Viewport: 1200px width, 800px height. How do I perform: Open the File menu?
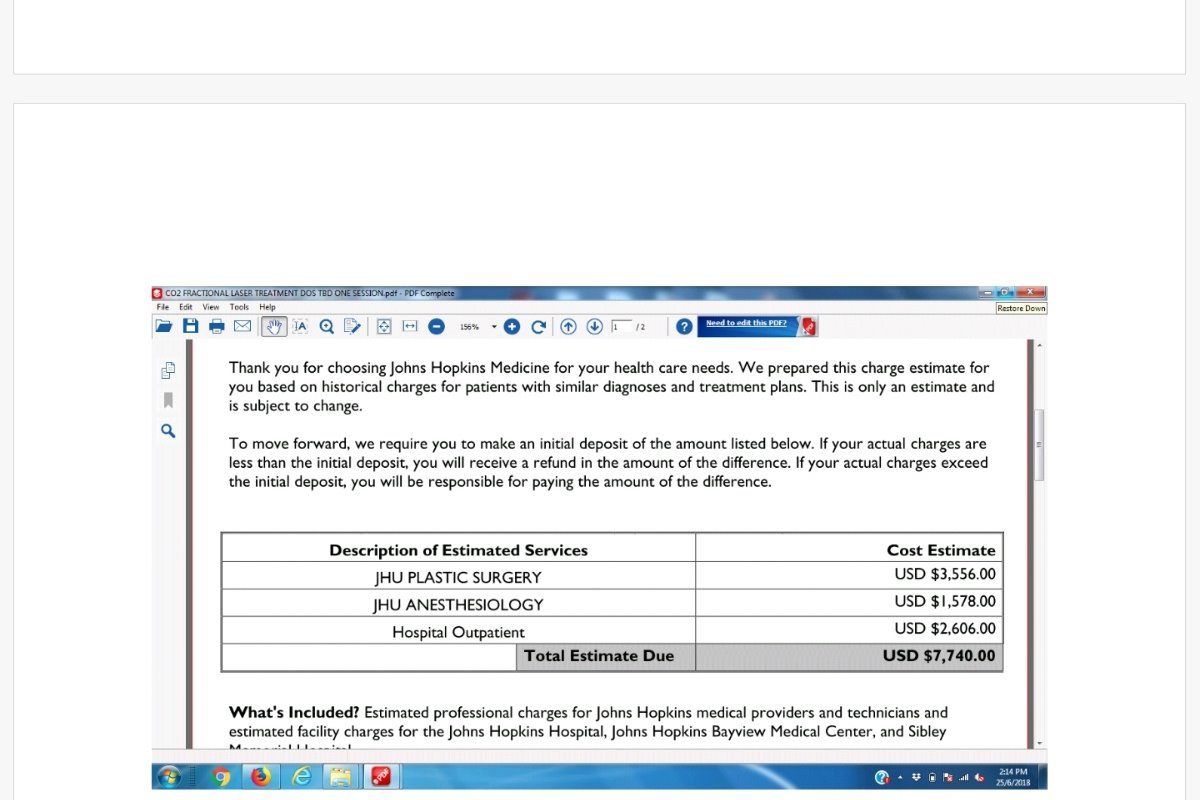162,307
